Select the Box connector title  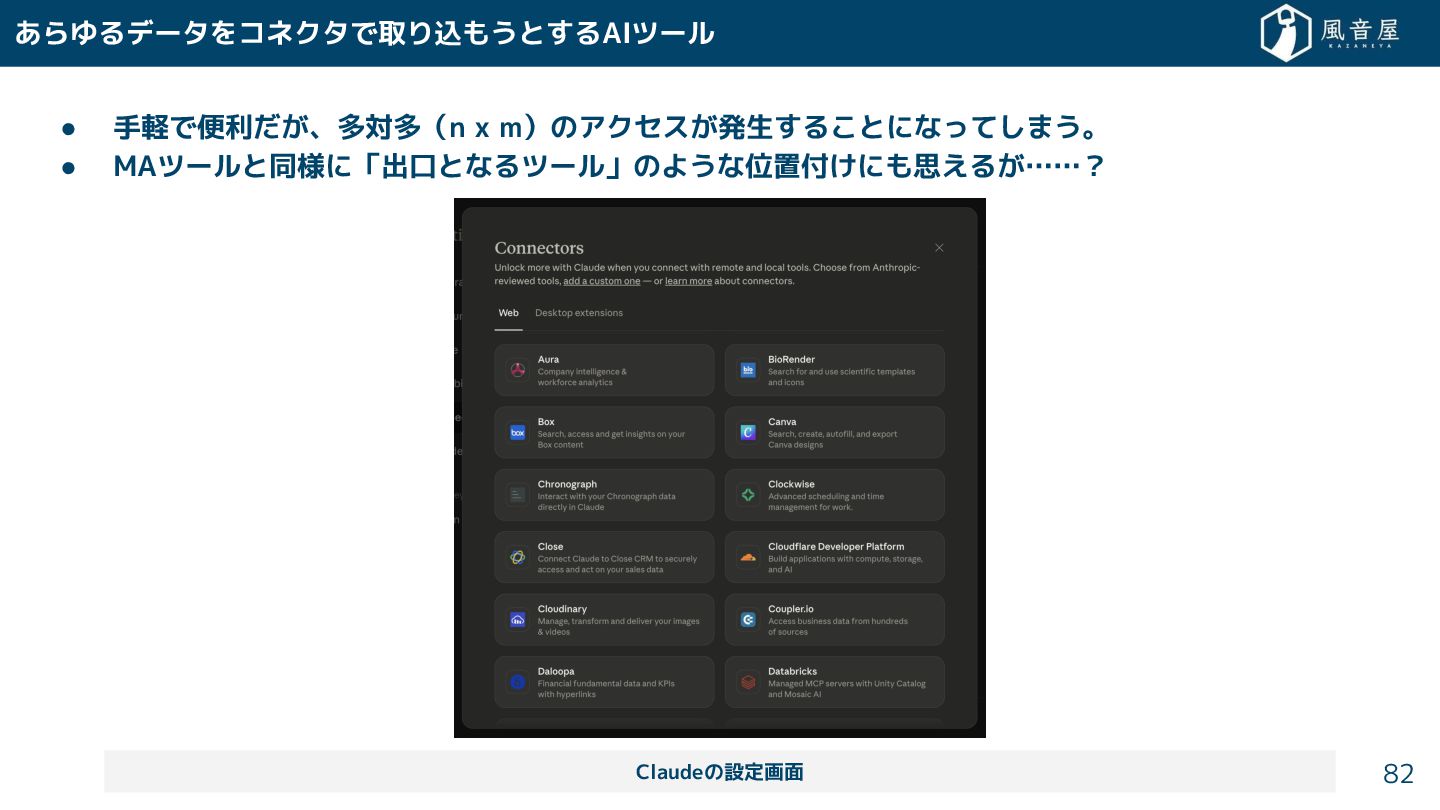pos(546,422)
